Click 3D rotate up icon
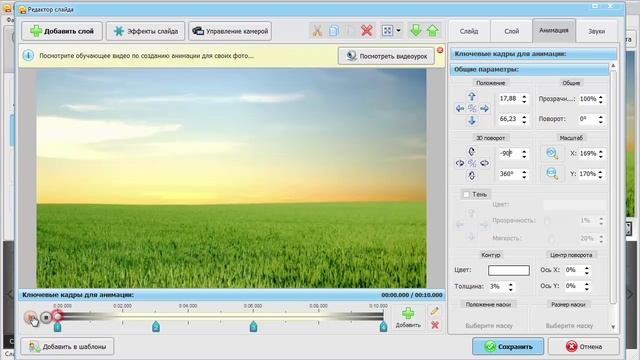This screenshot has width=640, height=360. pos(472,152)
